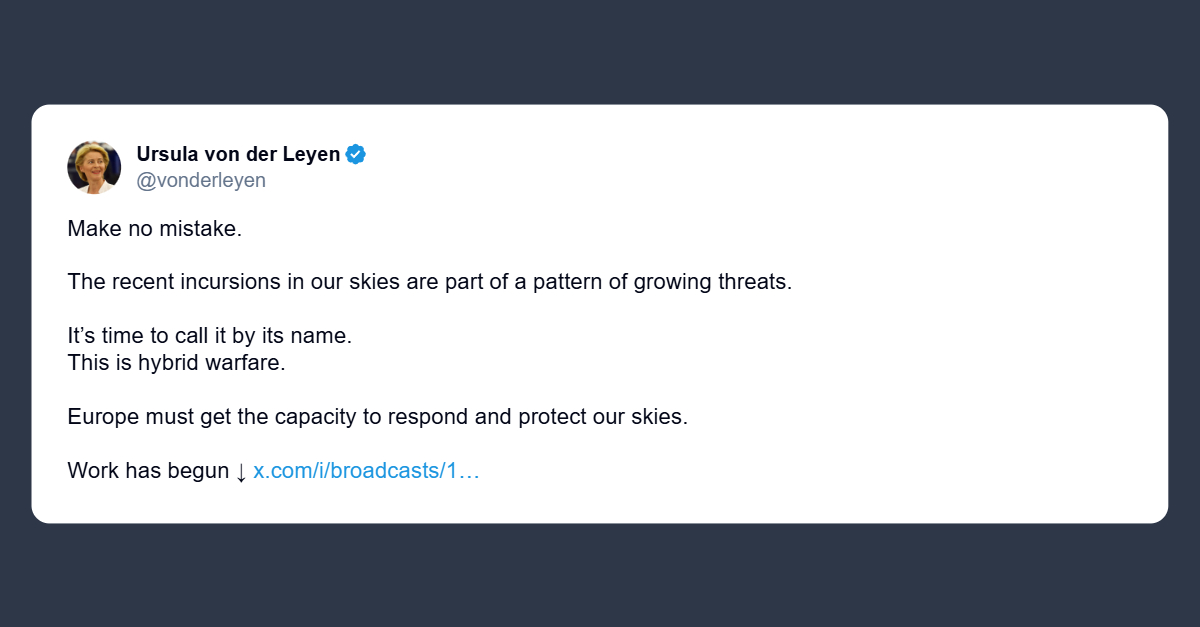Click the sentence starting "Europe must get"
The height and width of the screenshot is (627, 1200).
(377, 417)
